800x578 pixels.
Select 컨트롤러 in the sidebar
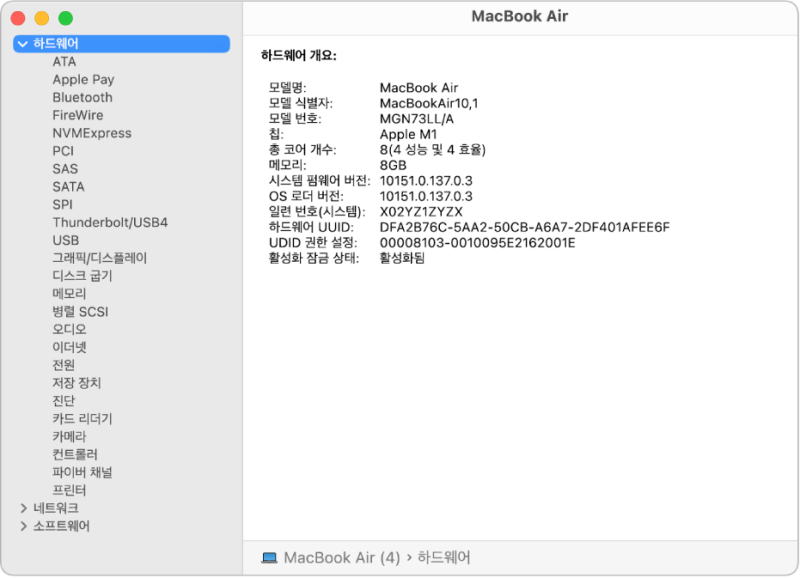[75, 455]
